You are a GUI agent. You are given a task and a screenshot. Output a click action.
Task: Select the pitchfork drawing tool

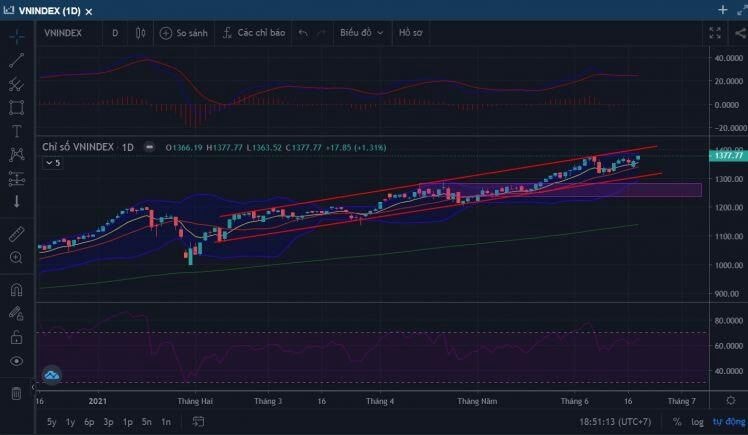[x=17, y=84]
